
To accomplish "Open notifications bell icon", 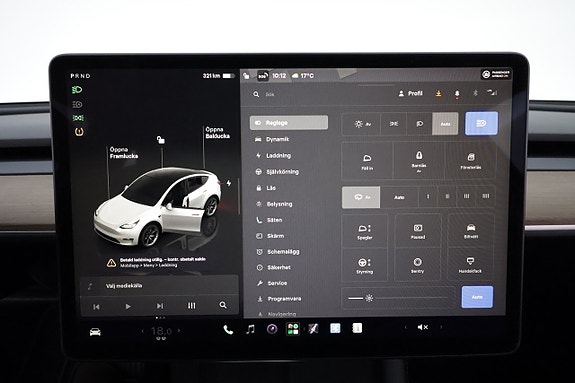I will click(457, 94).
